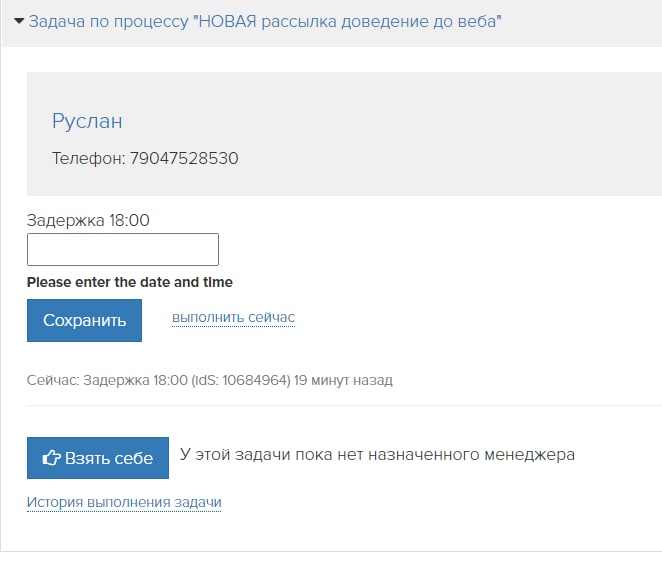Viewport: 662px width, 571px height.
Task: Click the Сохранить button
Action: [84, 321]
